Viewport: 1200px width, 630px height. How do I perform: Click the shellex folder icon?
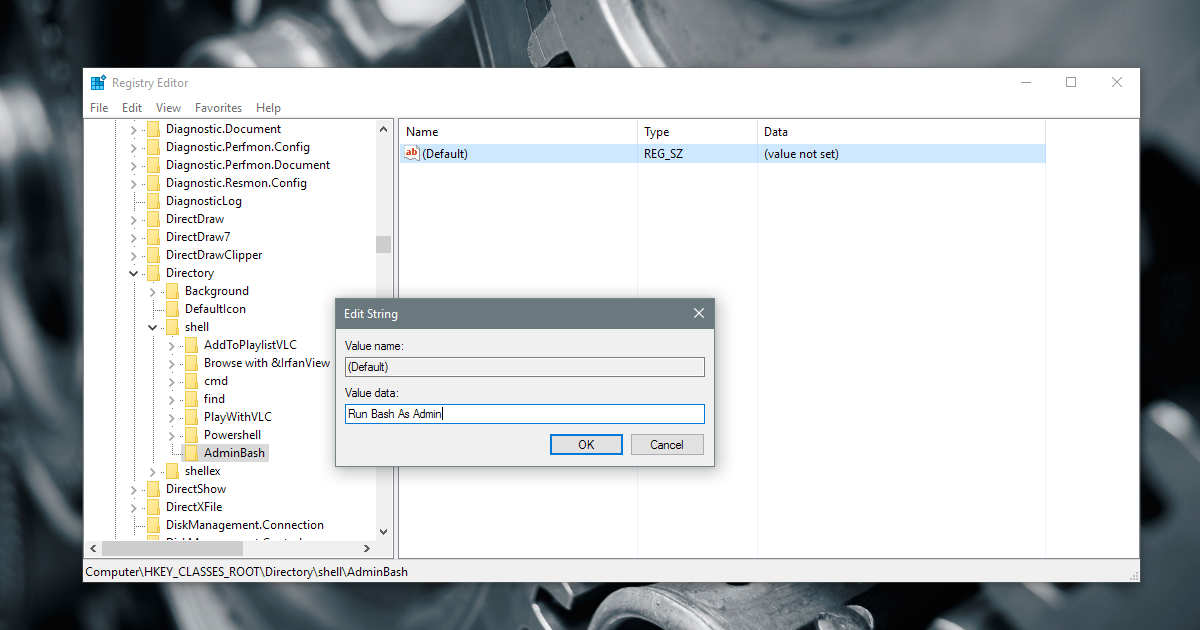coord(171,471)
